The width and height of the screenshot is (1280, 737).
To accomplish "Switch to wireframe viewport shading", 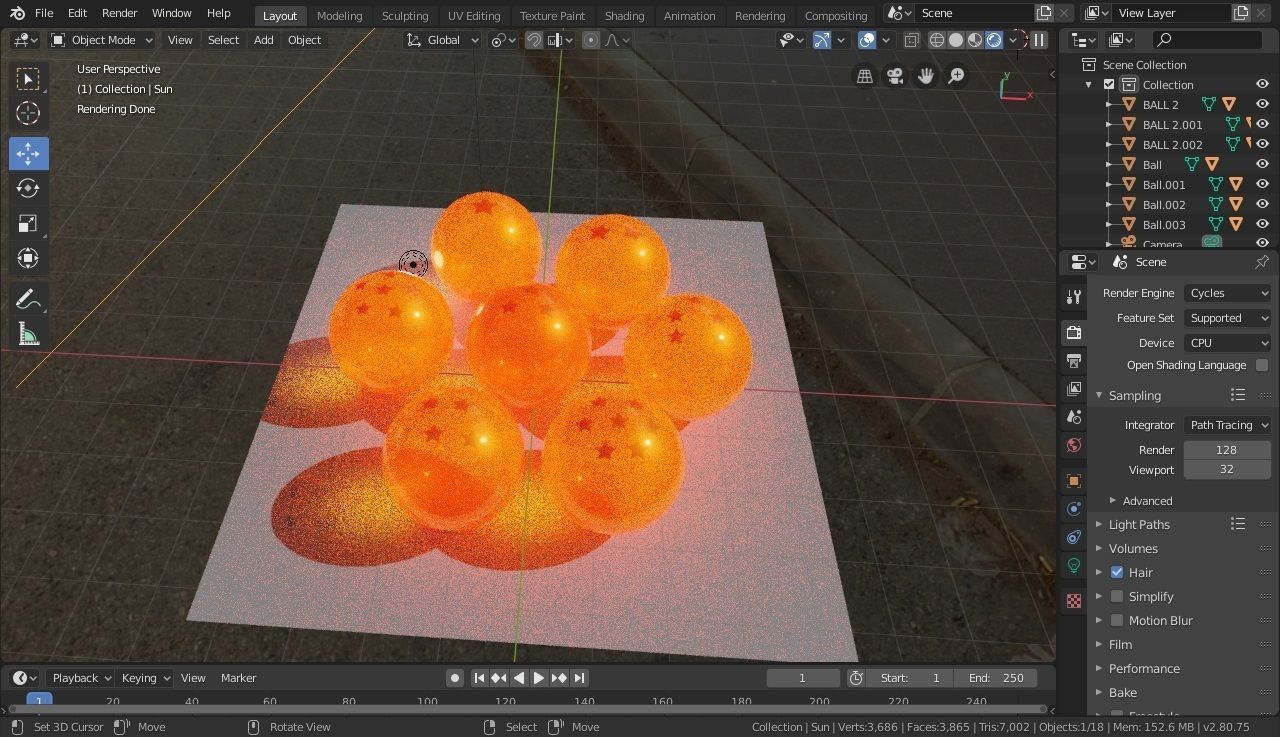I will 937,40.
